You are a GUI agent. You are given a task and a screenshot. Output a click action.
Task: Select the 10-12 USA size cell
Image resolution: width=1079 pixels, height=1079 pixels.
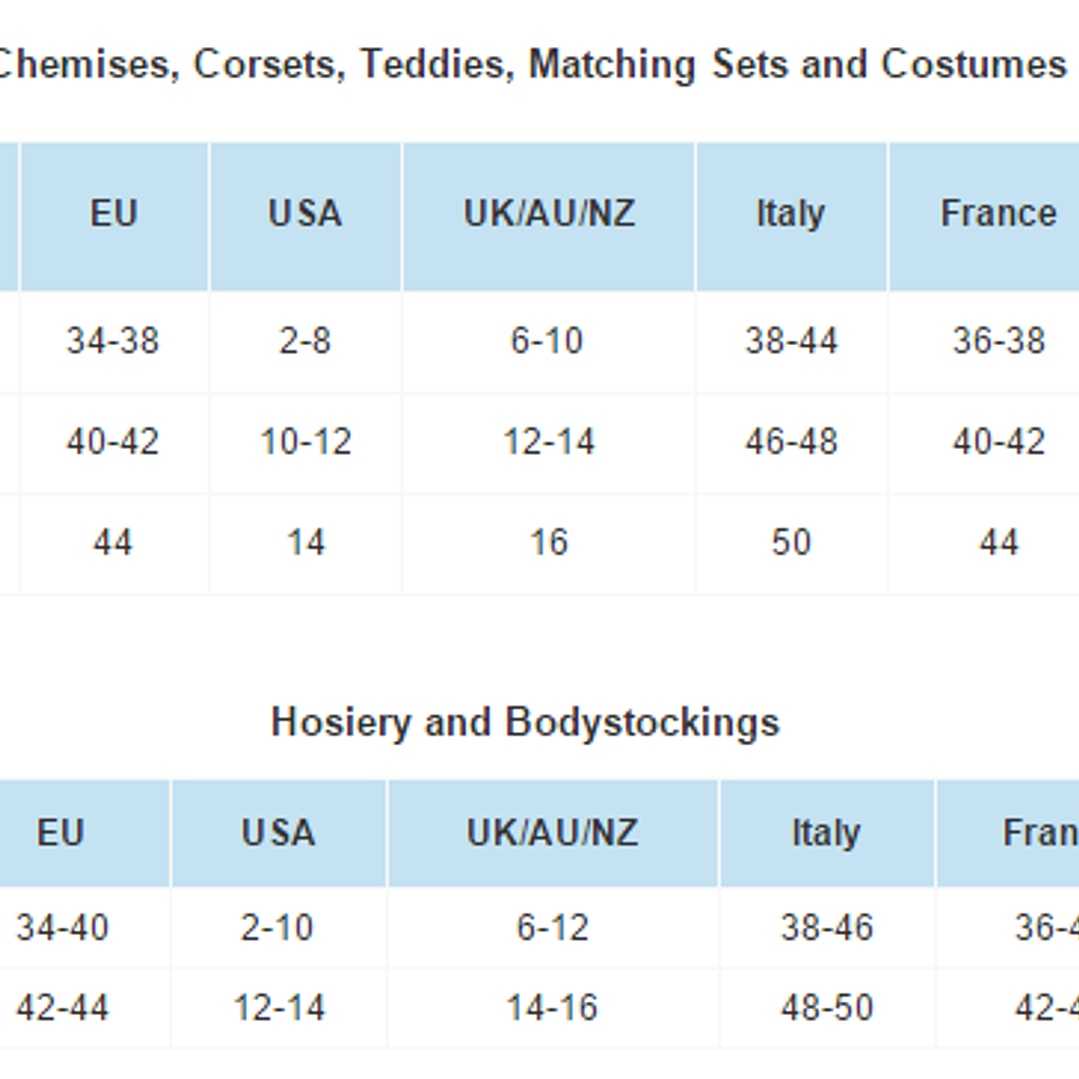pos(305,442)
